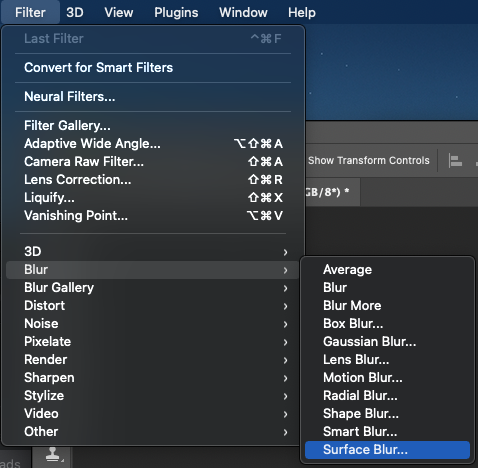Open Camera Raw Filter
The width and height of the screenshot is (478, 468).
153,162
